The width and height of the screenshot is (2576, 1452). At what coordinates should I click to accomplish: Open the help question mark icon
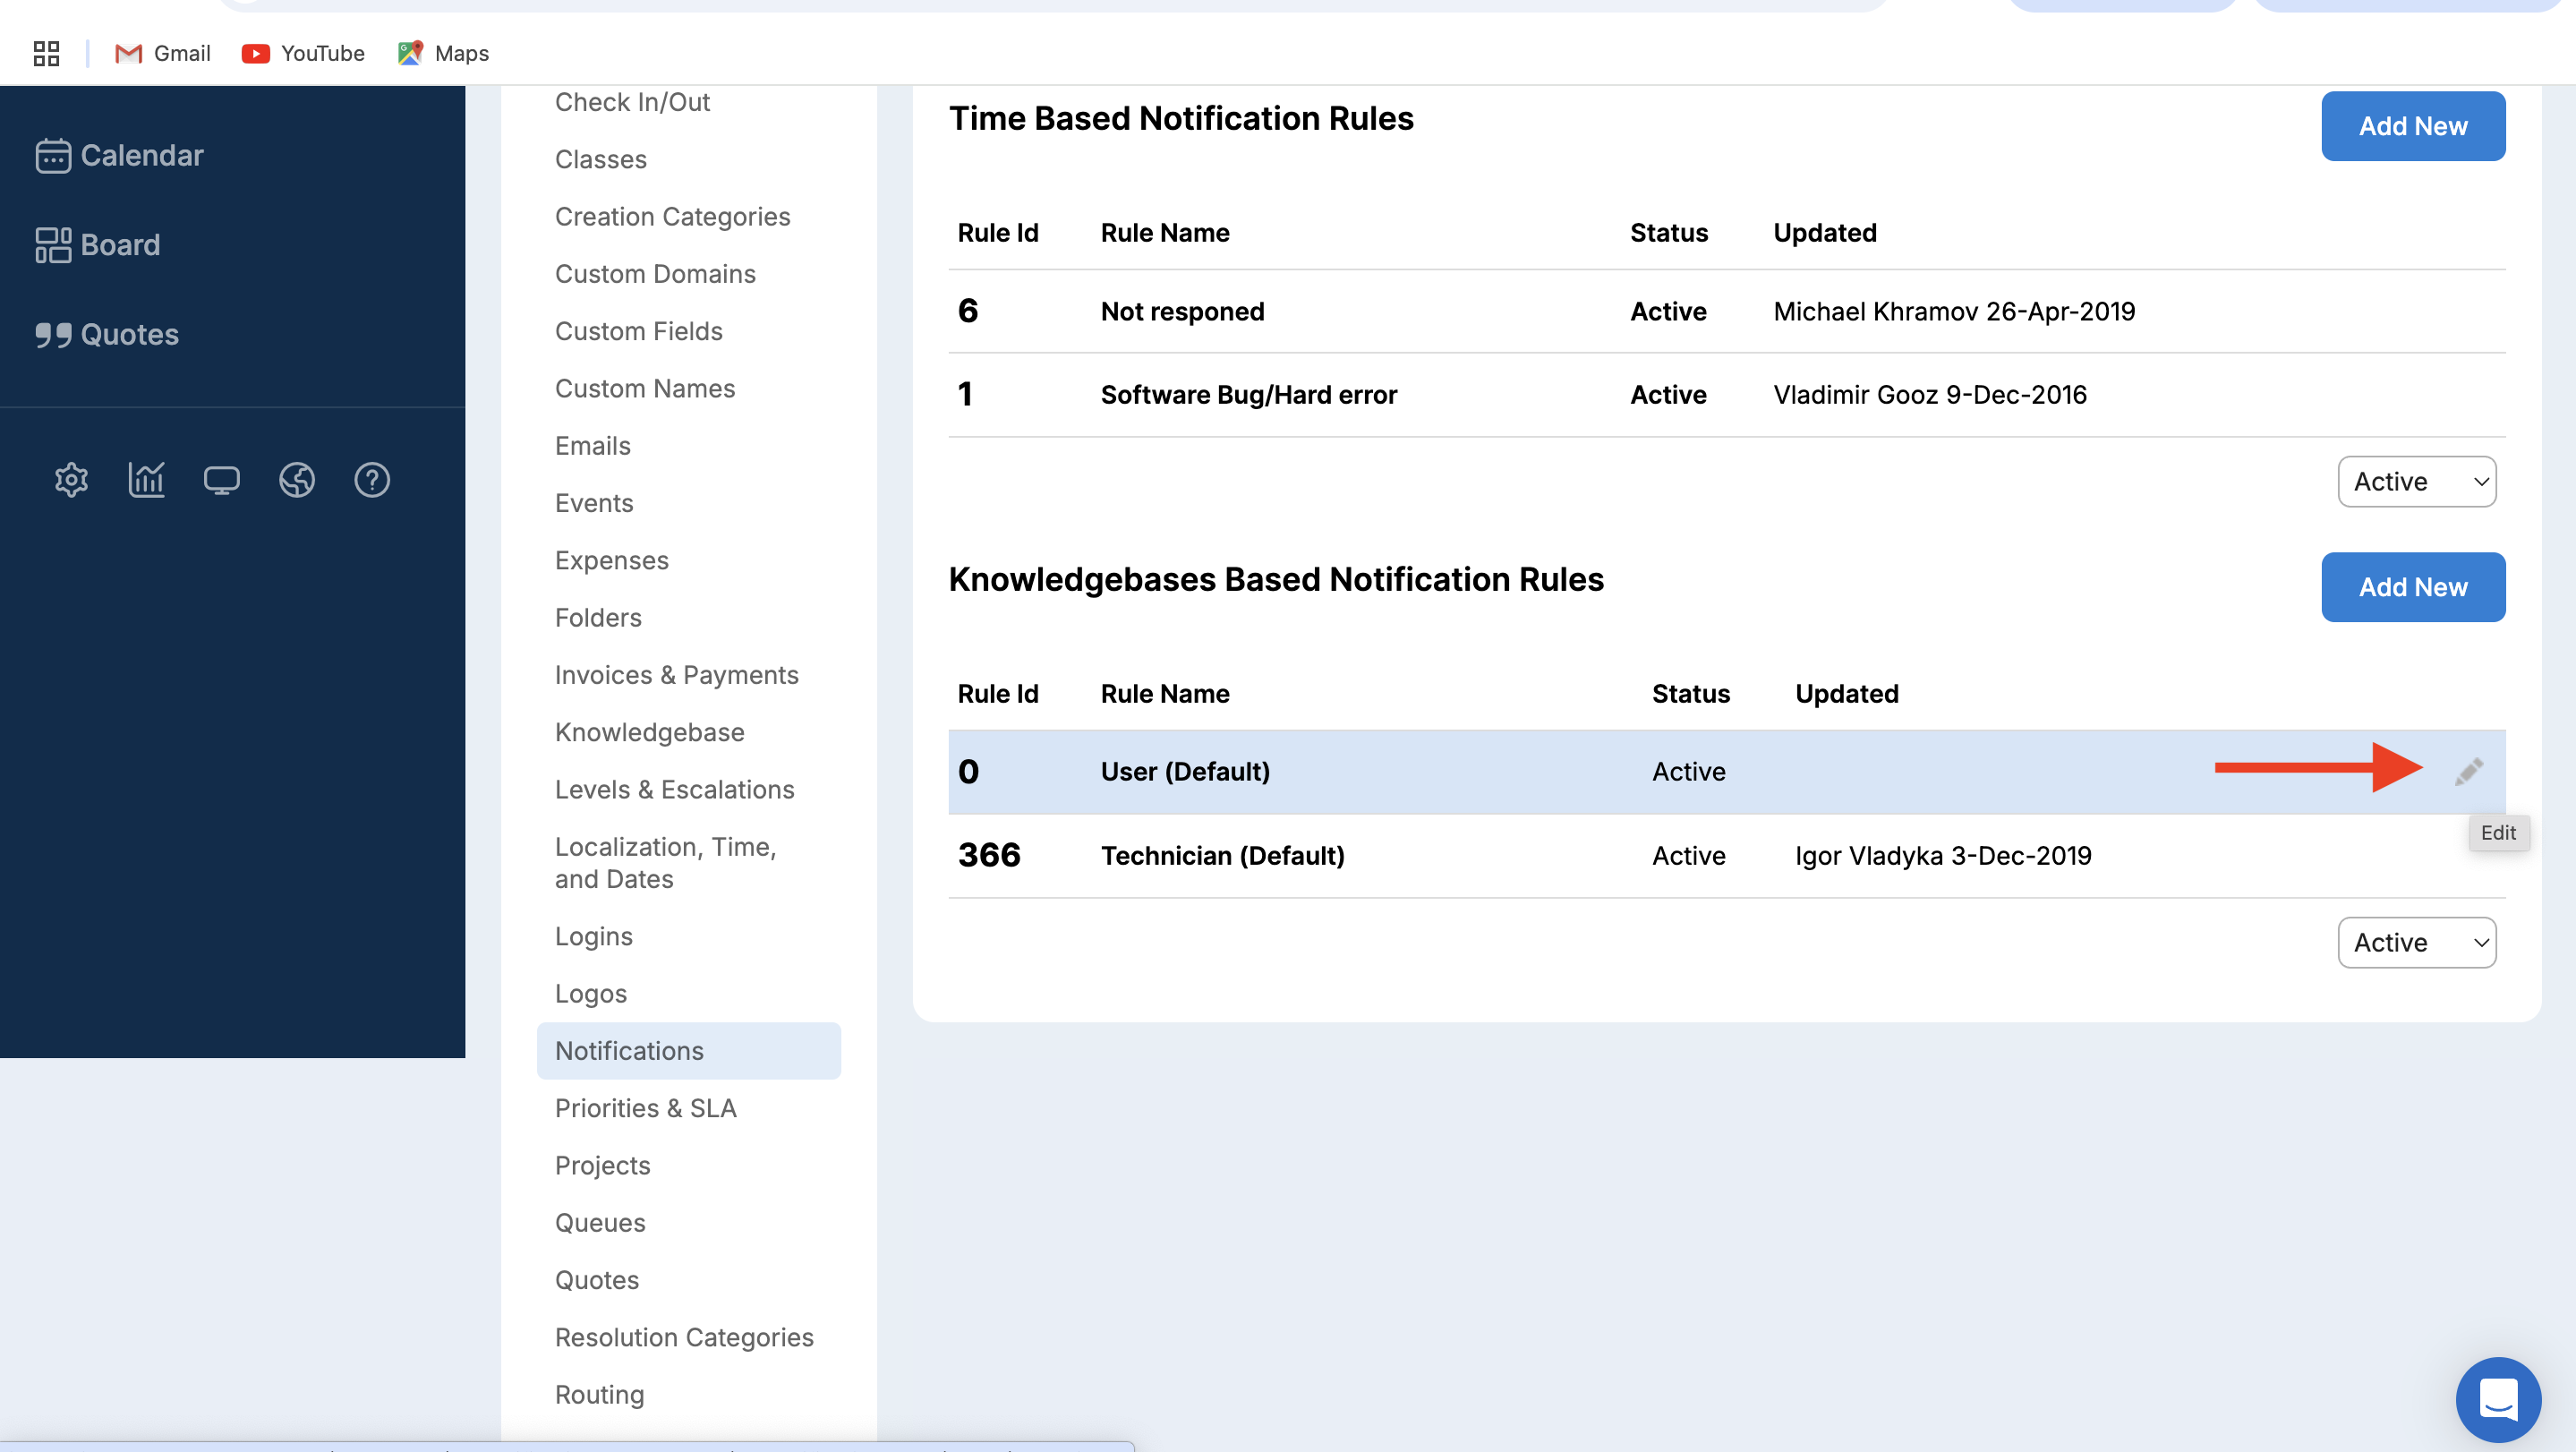pos(372,480)
